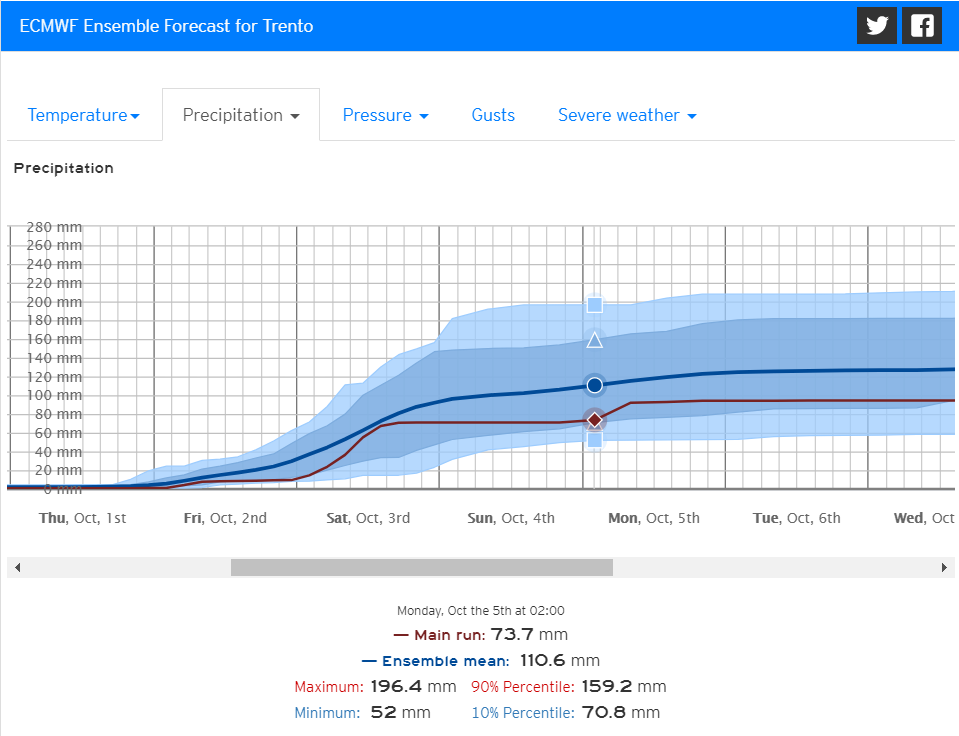Click the 'Sat, Oct, 3rd' axis label
Viewport: 959px width, 736px height.
pyautogui.click(x=368, y=518)
